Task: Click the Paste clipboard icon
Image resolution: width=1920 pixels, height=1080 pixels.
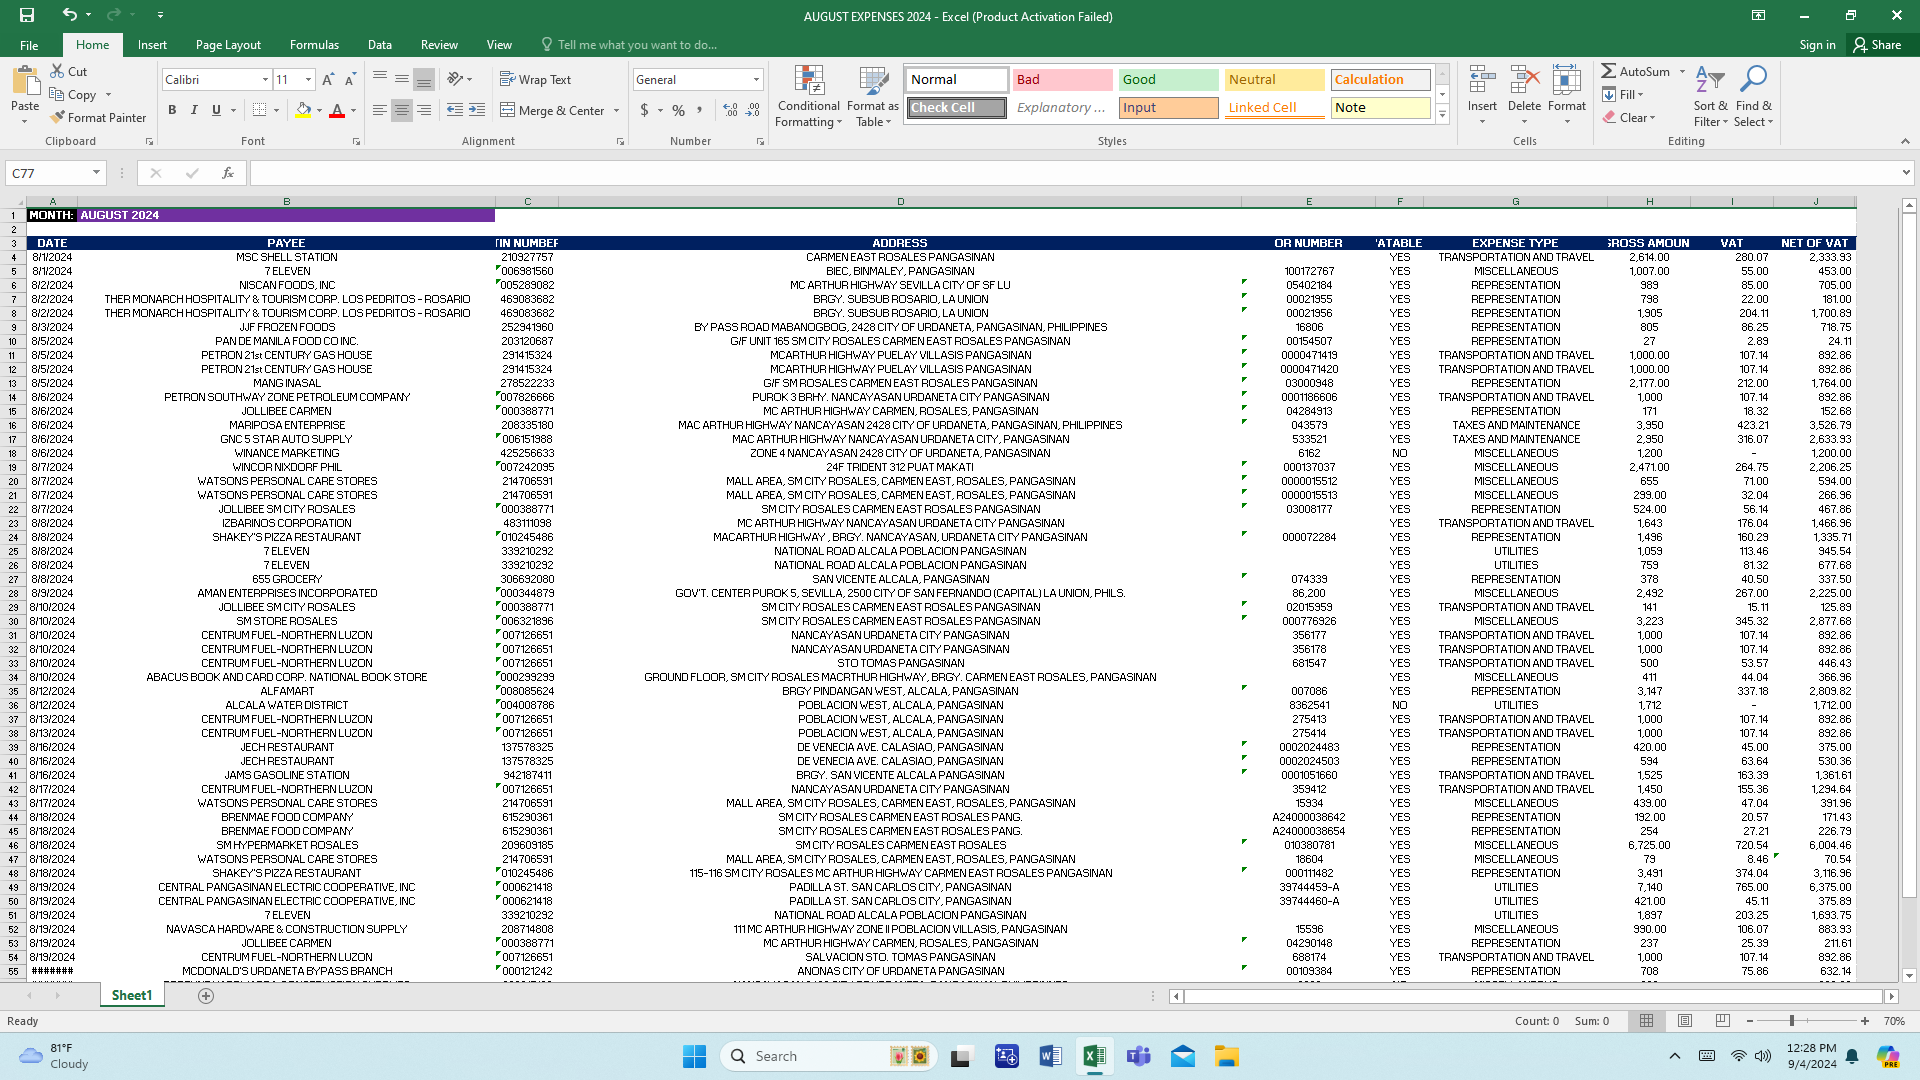Action: point(25,80)
